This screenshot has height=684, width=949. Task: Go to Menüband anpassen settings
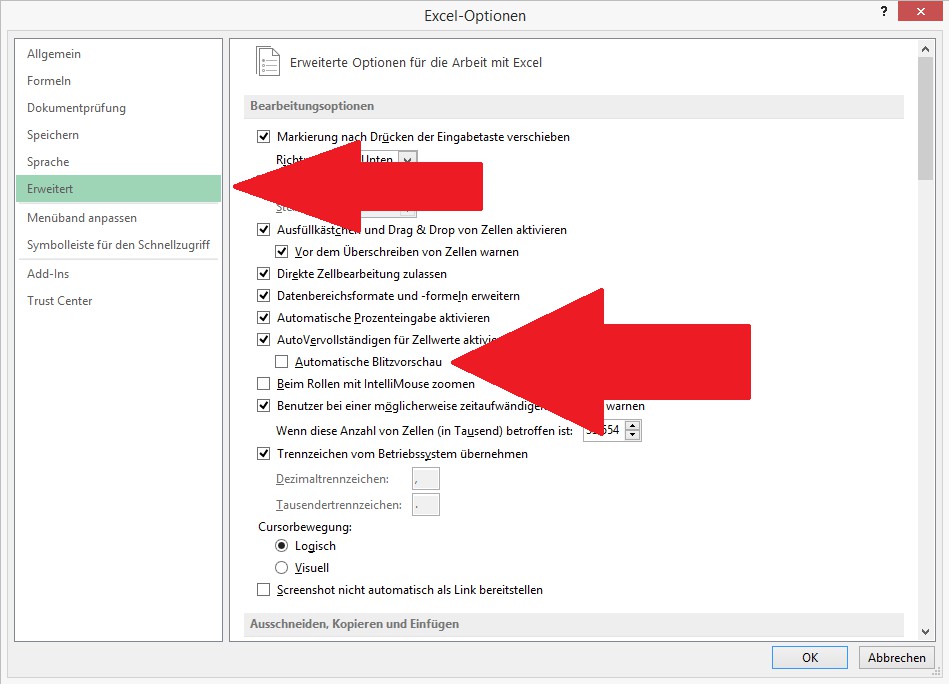tap(82, 218)
